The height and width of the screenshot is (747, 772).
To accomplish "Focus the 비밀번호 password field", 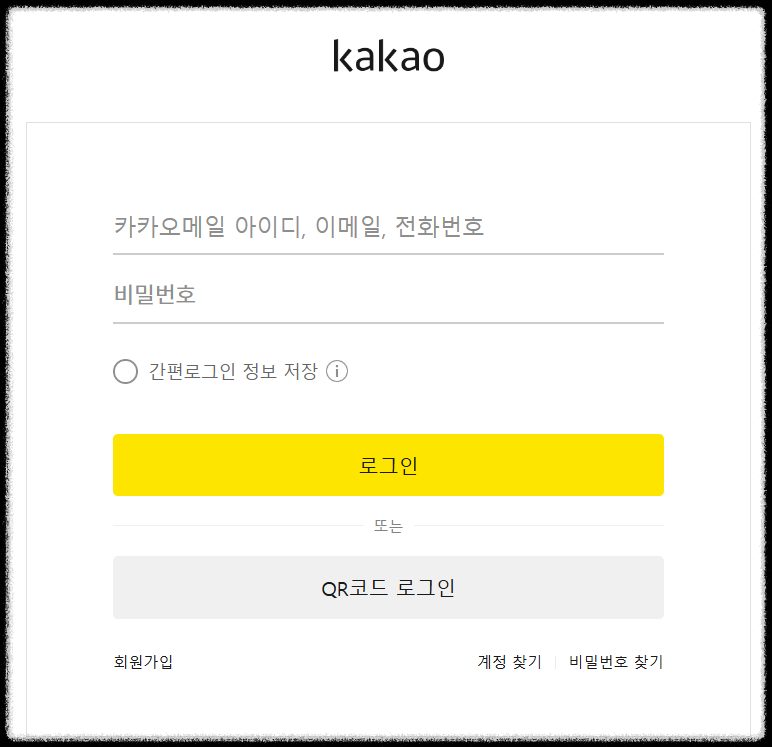I will pyautogui.click(x=388, y=294).
